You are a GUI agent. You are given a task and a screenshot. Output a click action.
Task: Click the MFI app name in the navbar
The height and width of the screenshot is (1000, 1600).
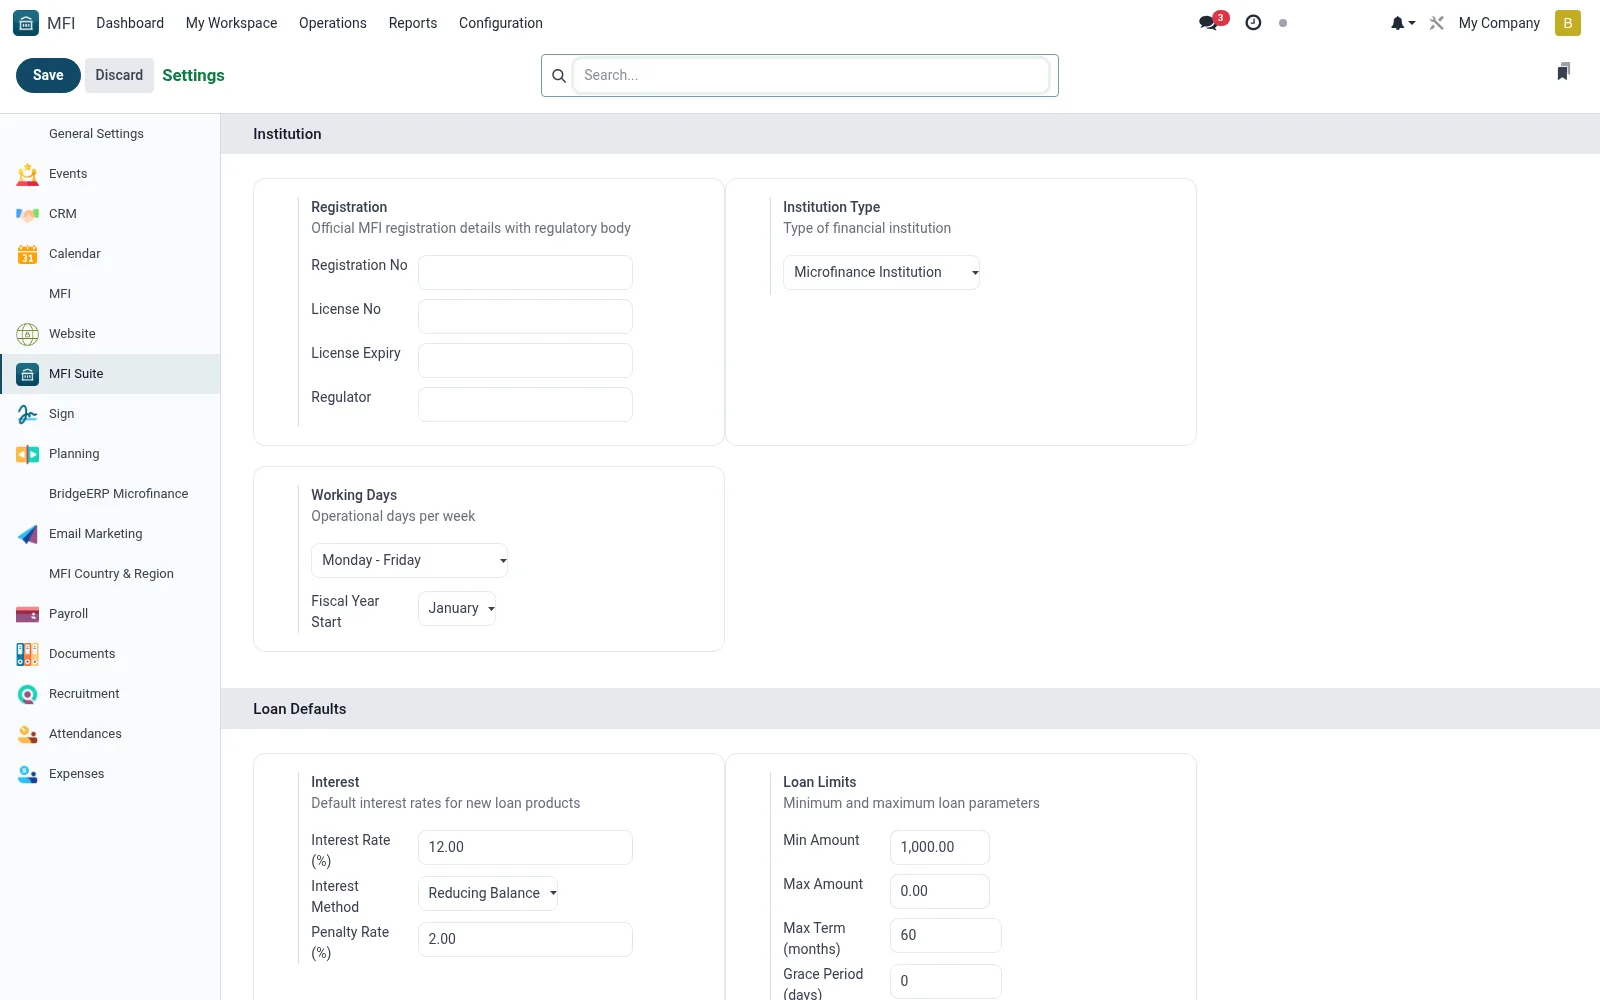[61, 23]
